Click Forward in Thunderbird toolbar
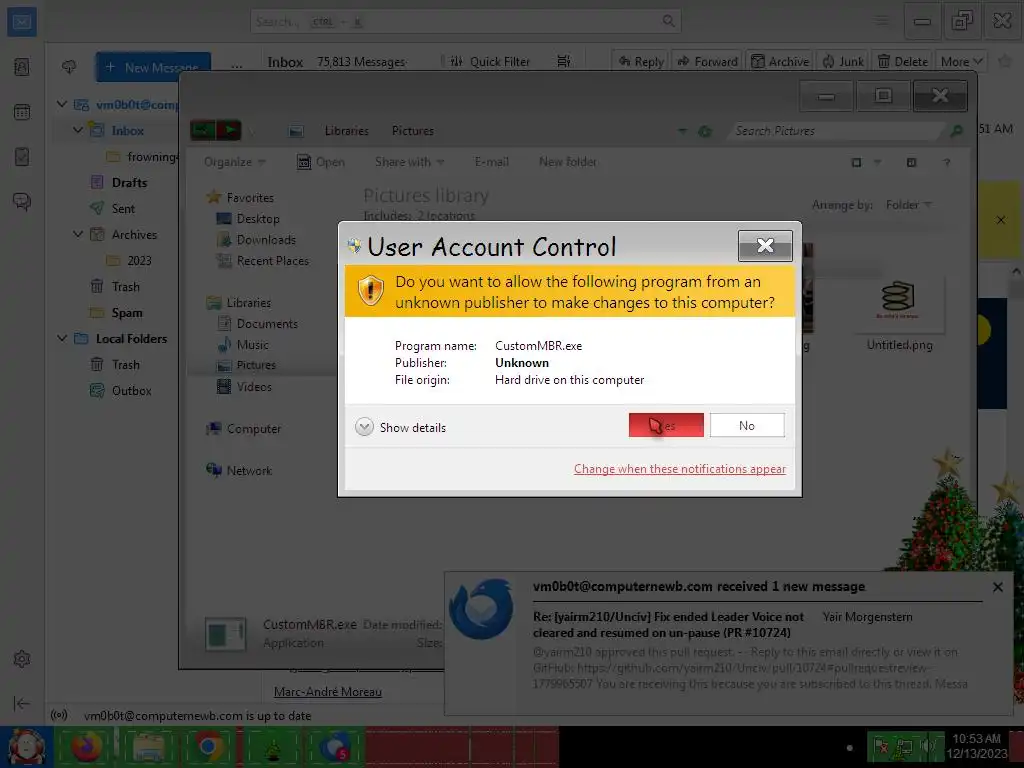 707,61
